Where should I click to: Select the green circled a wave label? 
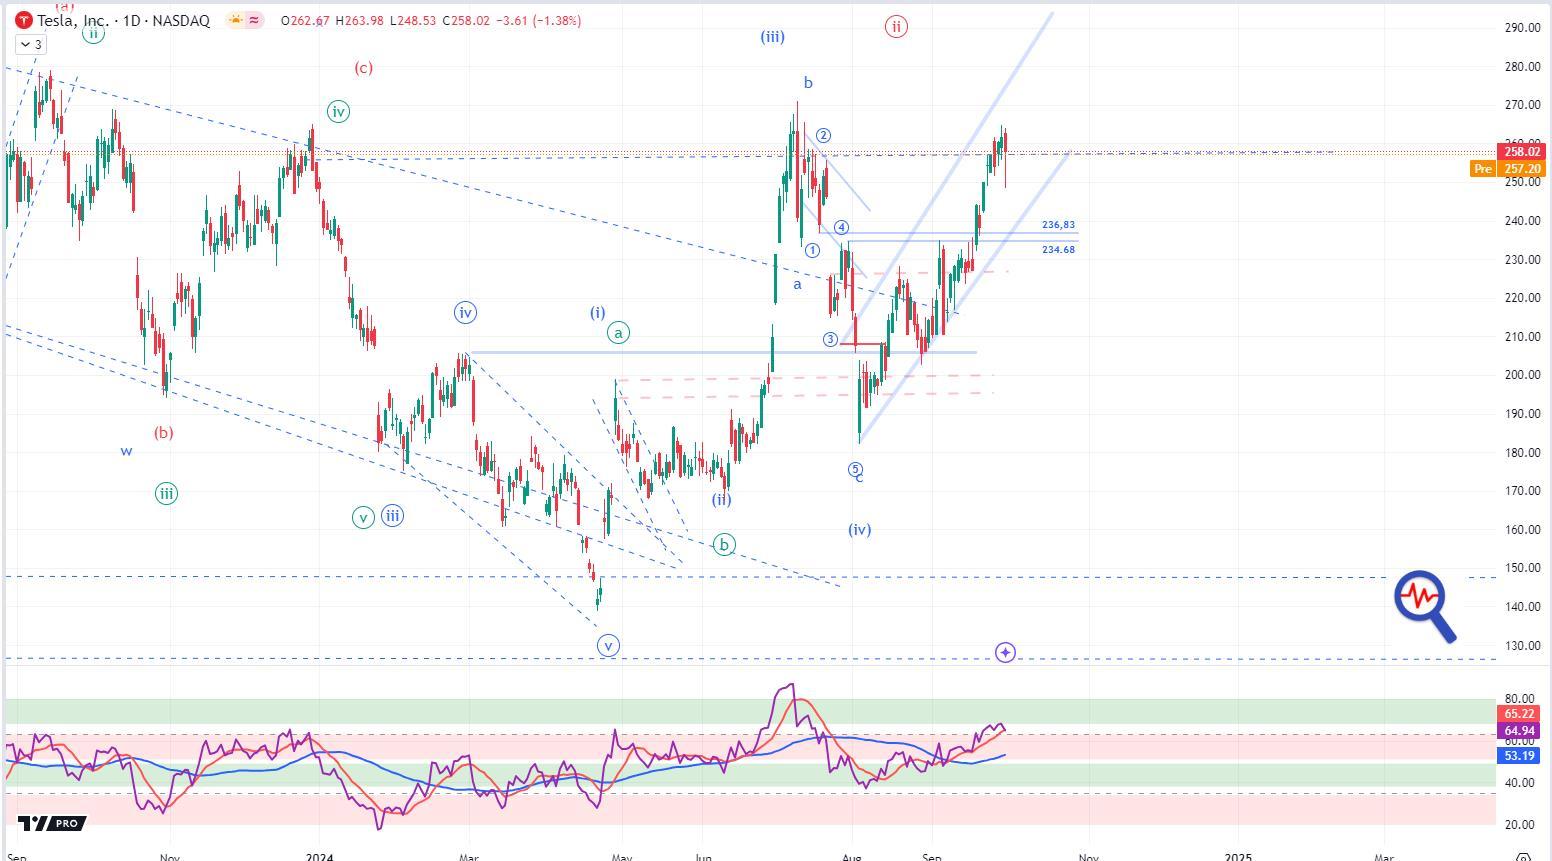point(619,333)
